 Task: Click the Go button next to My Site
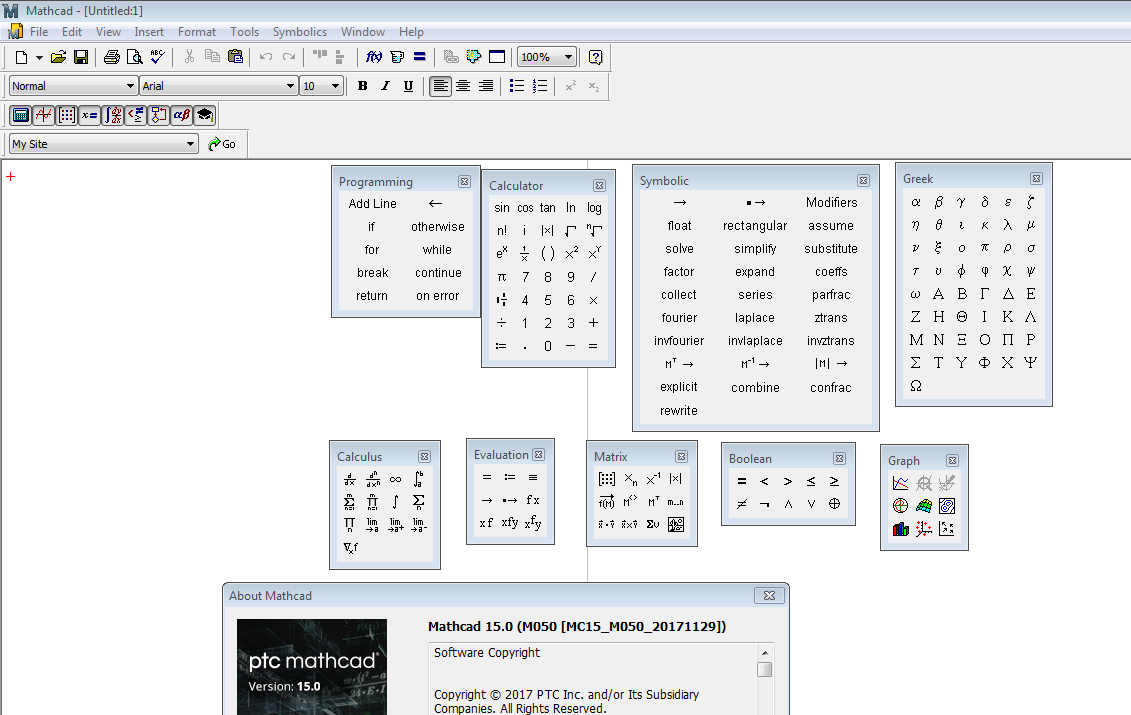(222, 144)
